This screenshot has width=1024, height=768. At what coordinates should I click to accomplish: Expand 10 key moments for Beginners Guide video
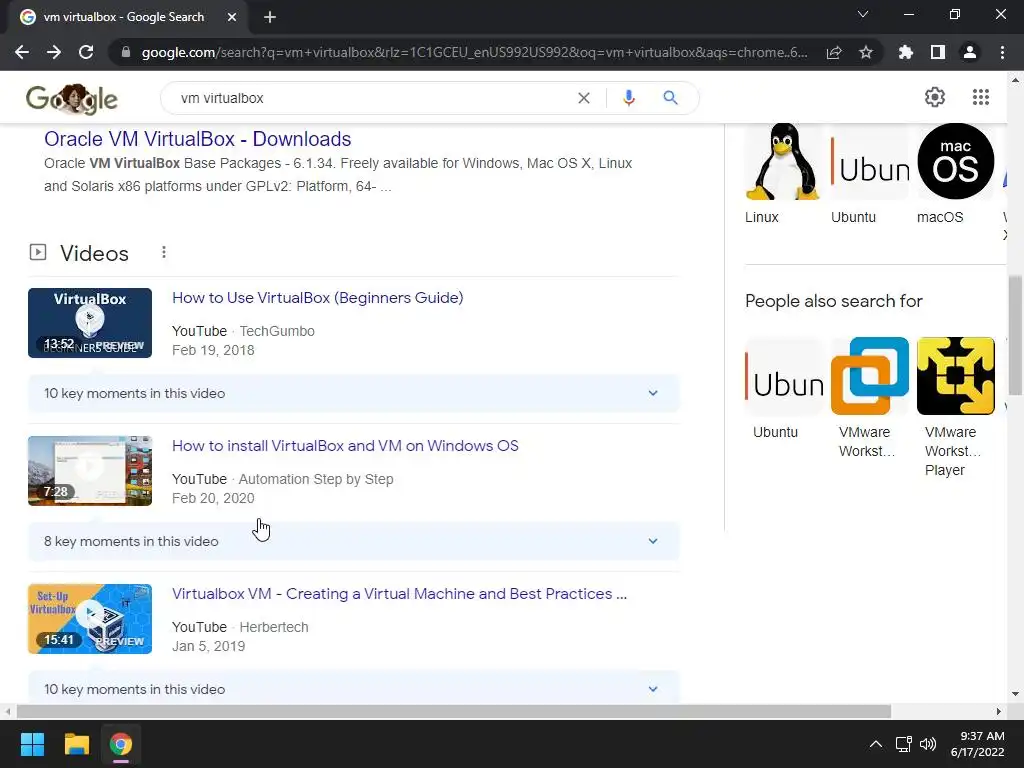353,393
